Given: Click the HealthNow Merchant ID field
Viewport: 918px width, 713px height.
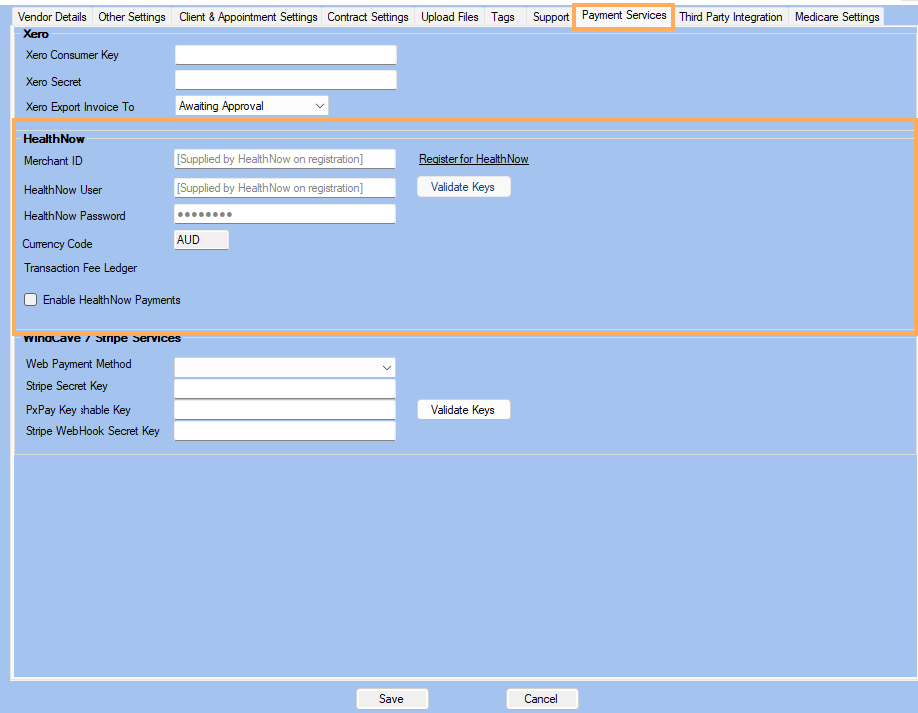Looking at the screenshot, I should click(285, 159).
